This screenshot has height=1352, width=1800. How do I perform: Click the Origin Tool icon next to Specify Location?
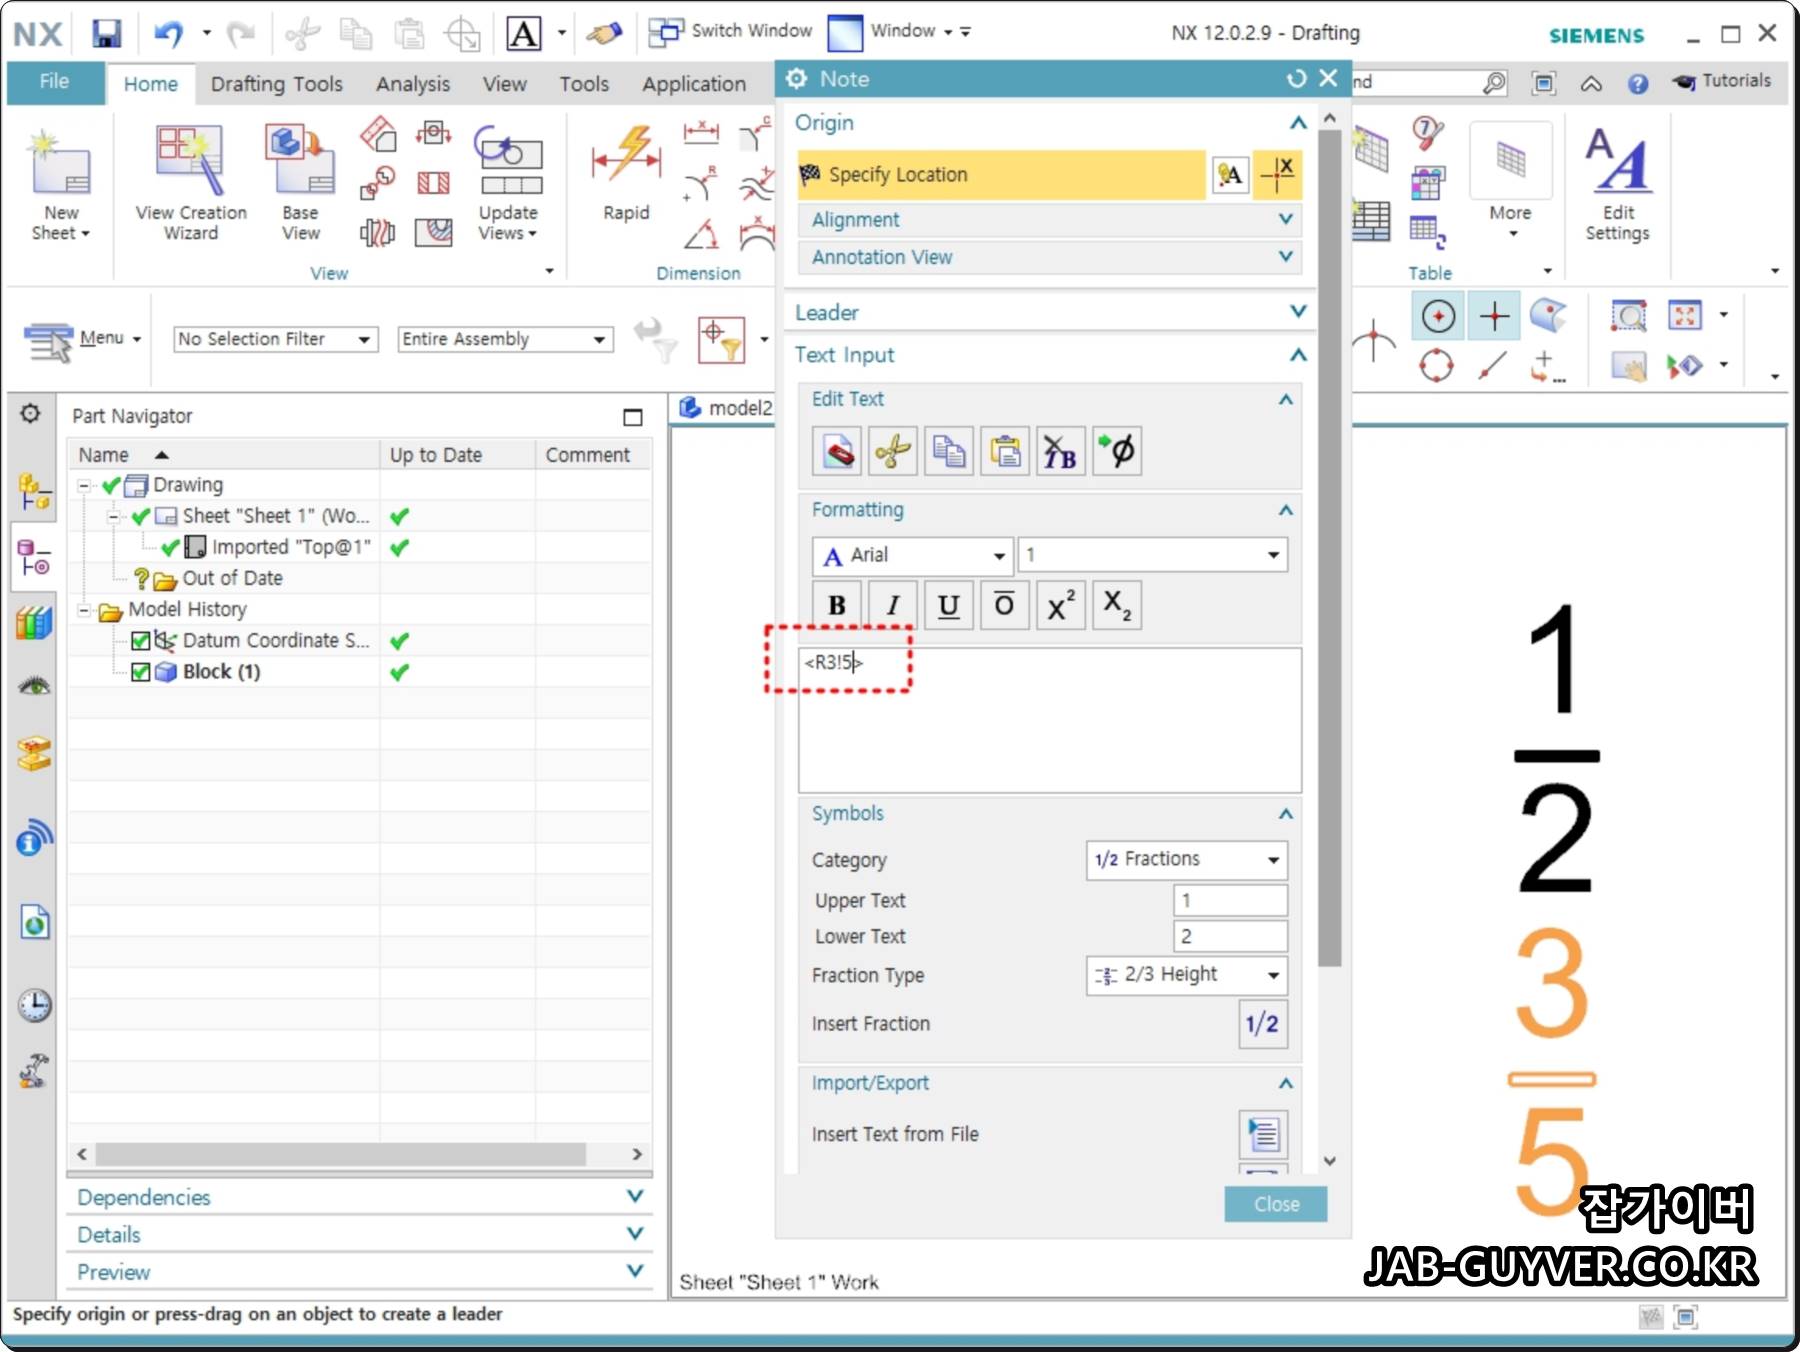[1231, 175]
